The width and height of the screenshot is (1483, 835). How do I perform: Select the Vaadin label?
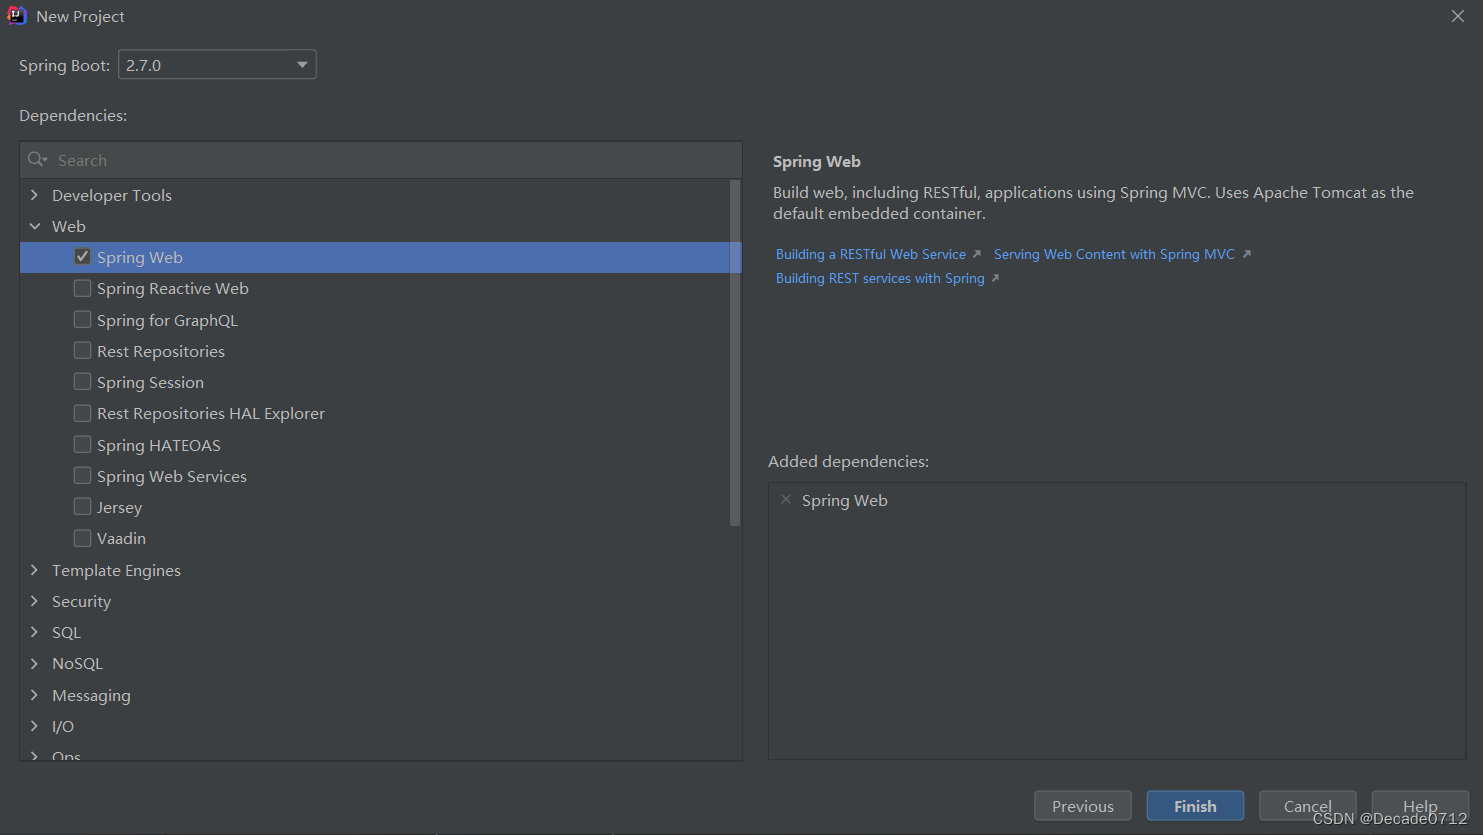coord(121,538)
